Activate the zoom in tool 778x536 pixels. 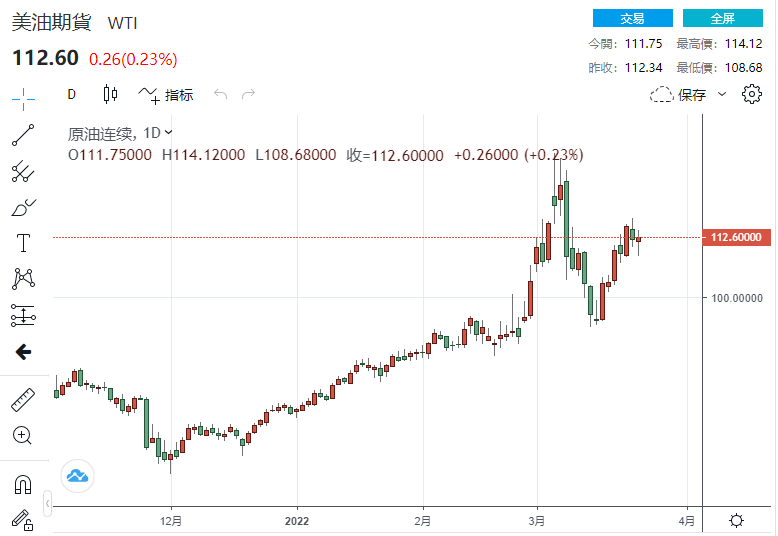click(x=23, y=435)
